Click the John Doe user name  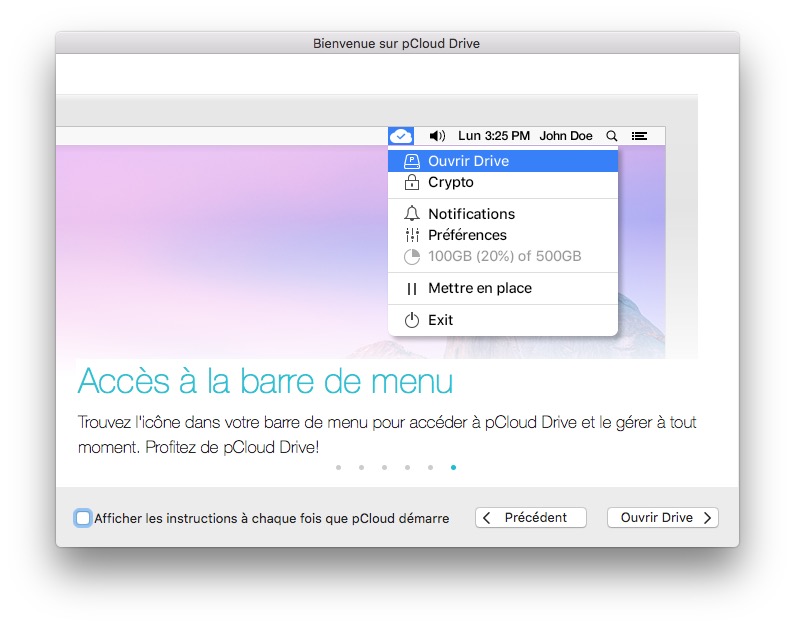click(x=566, y=136)
